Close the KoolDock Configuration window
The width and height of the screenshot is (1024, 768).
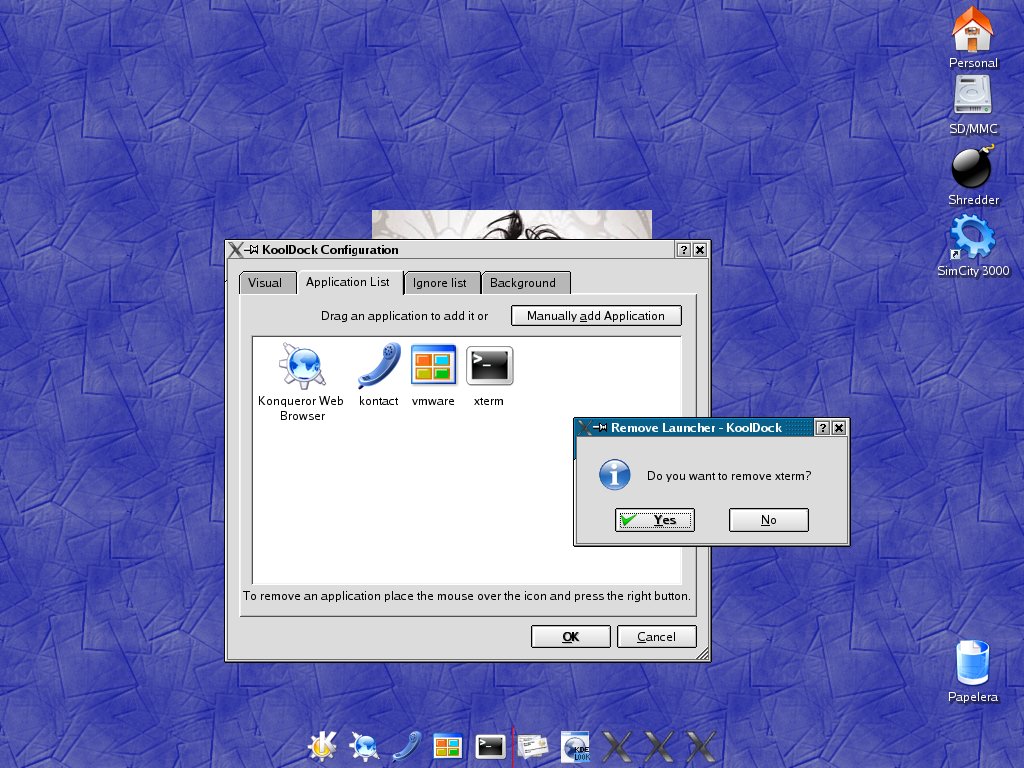pos(700,249)
